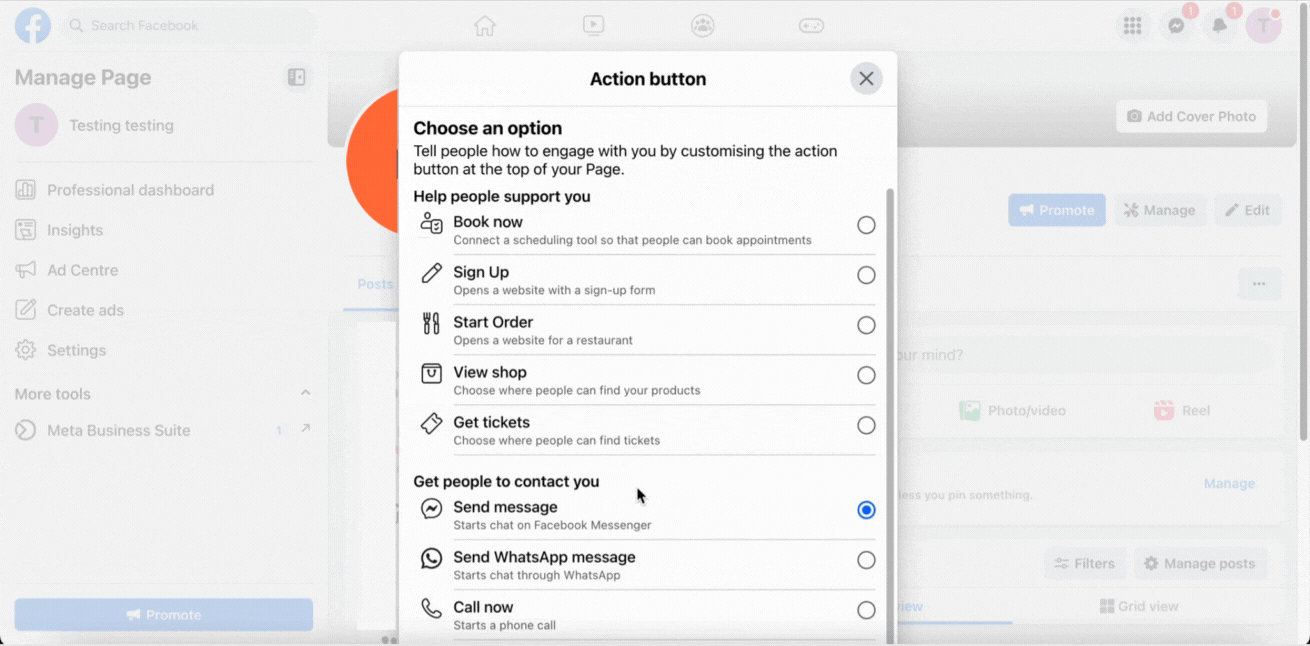Viewport: 1310px width, 646px height.
Task: Select the Sign Up radio button
Action: click(866, 275)
